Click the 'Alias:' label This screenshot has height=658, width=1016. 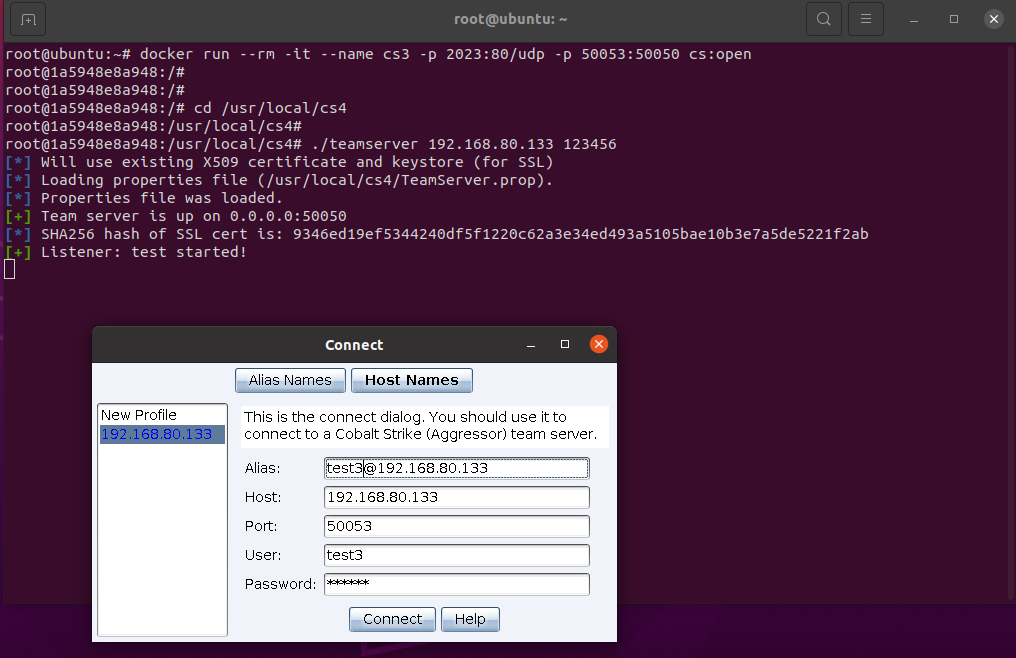(262, 468)
